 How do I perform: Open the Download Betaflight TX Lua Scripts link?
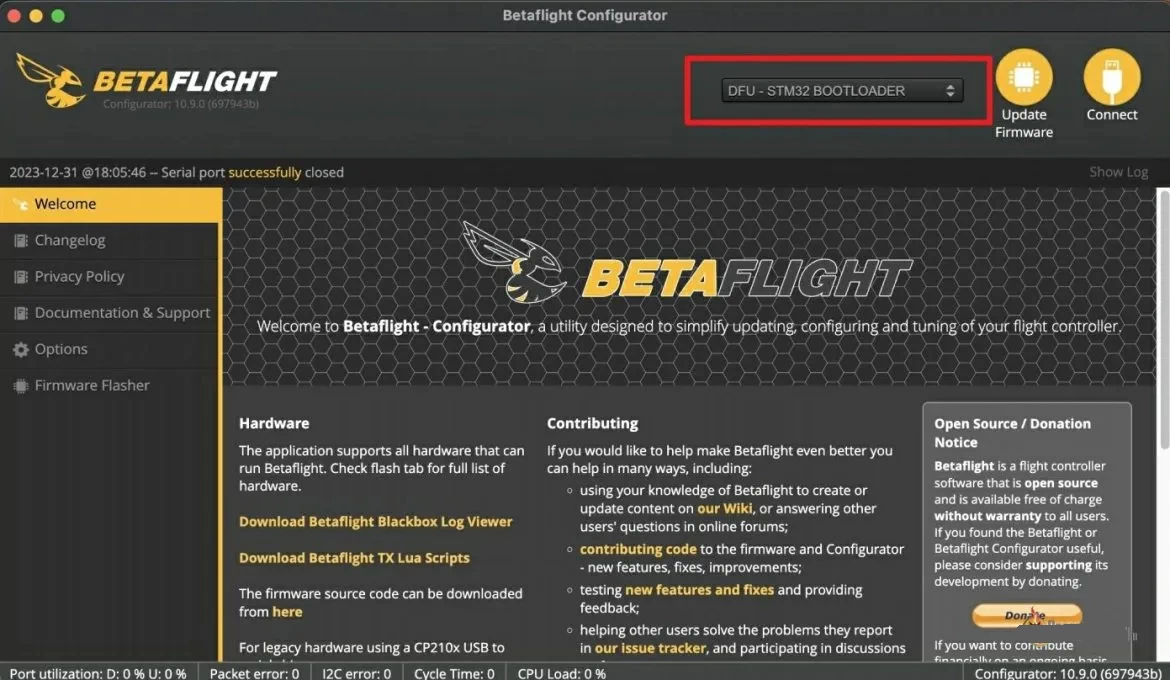pyautogui.click(x=354, y=558)
